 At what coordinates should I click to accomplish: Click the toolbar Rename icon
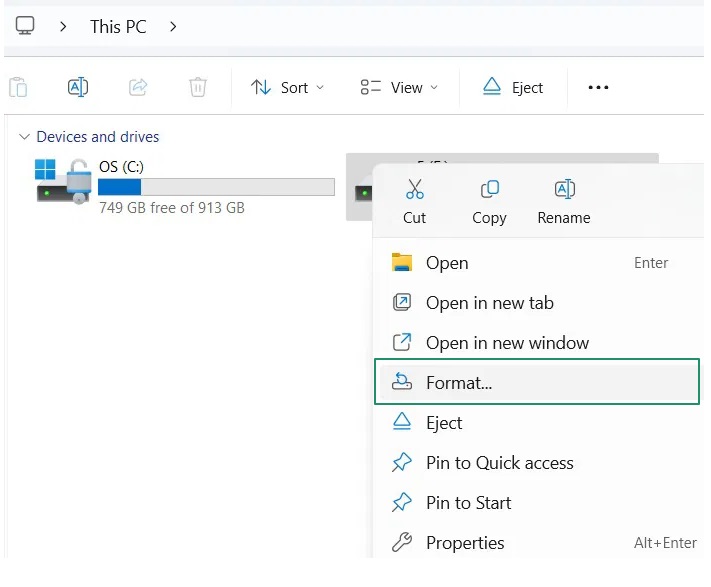click(x=78, y=87)
